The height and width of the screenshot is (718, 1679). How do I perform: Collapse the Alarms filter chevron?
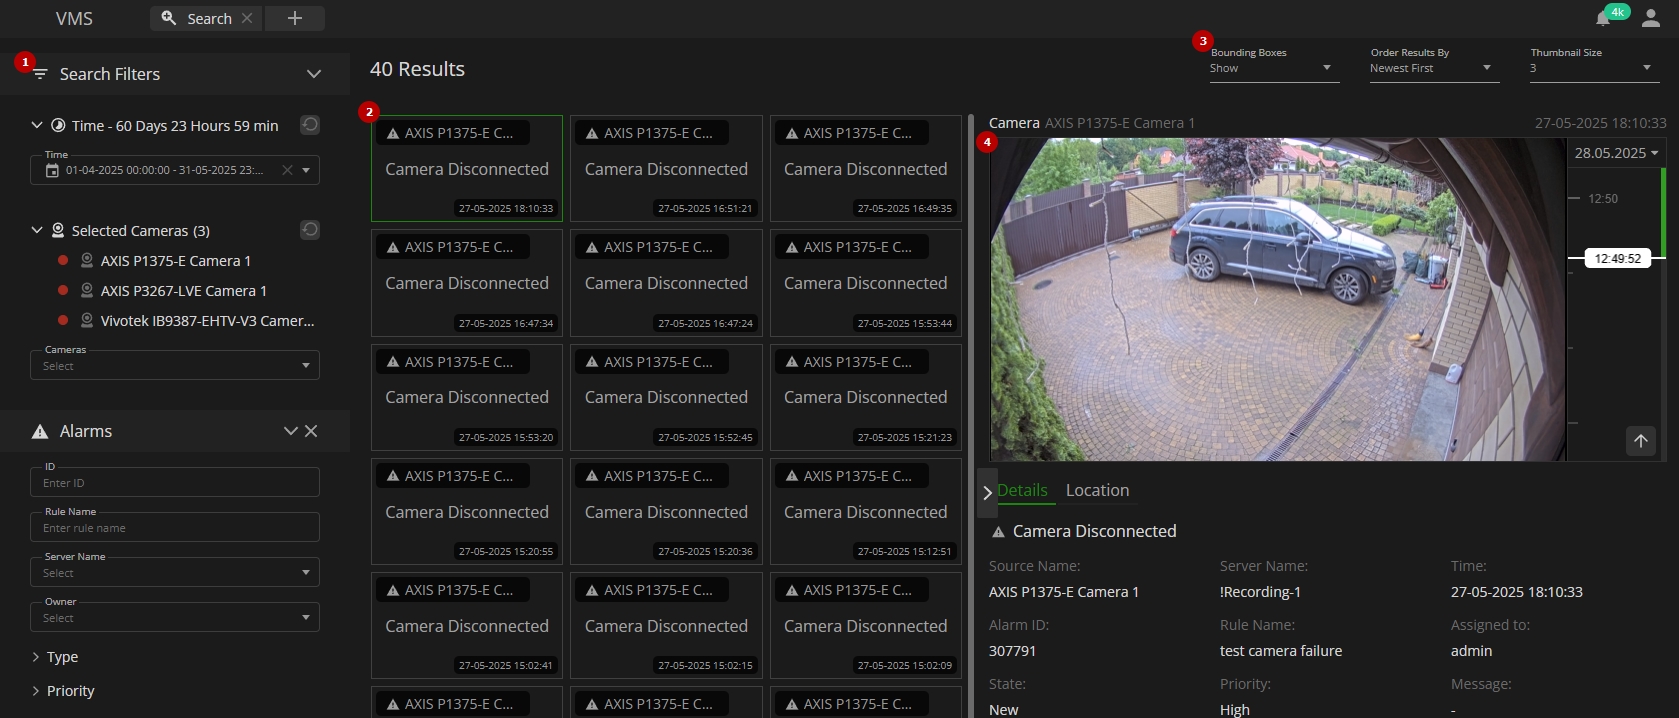tap(290, 431)
